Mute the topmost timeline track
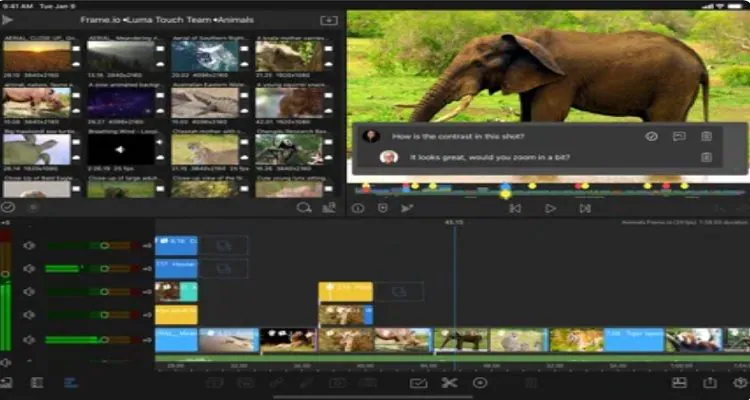Screen dimensions: 750x400 [x=29, y=245]
